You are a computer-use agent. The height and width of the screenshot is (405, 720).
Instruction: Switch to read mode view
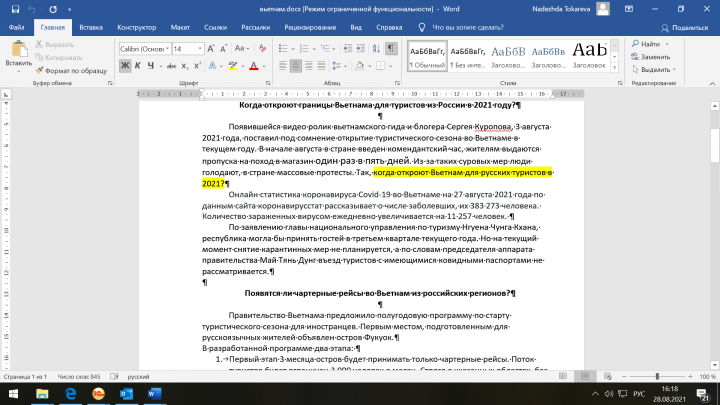pyautogui.click(x=562, y=377)
